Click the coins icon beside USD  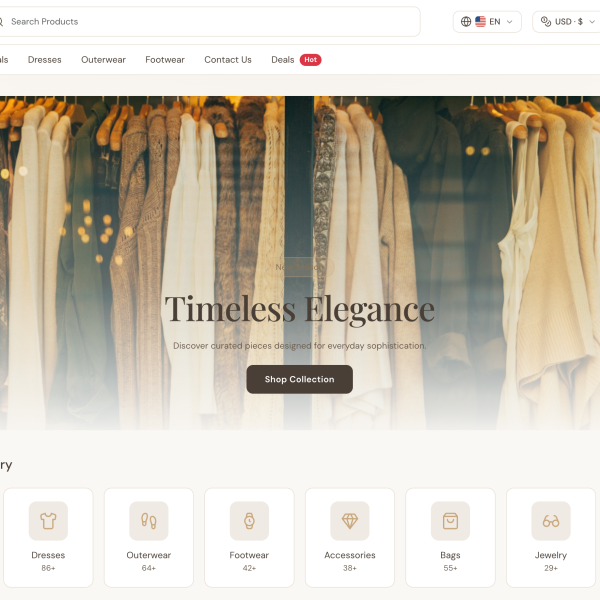[546, 22]
